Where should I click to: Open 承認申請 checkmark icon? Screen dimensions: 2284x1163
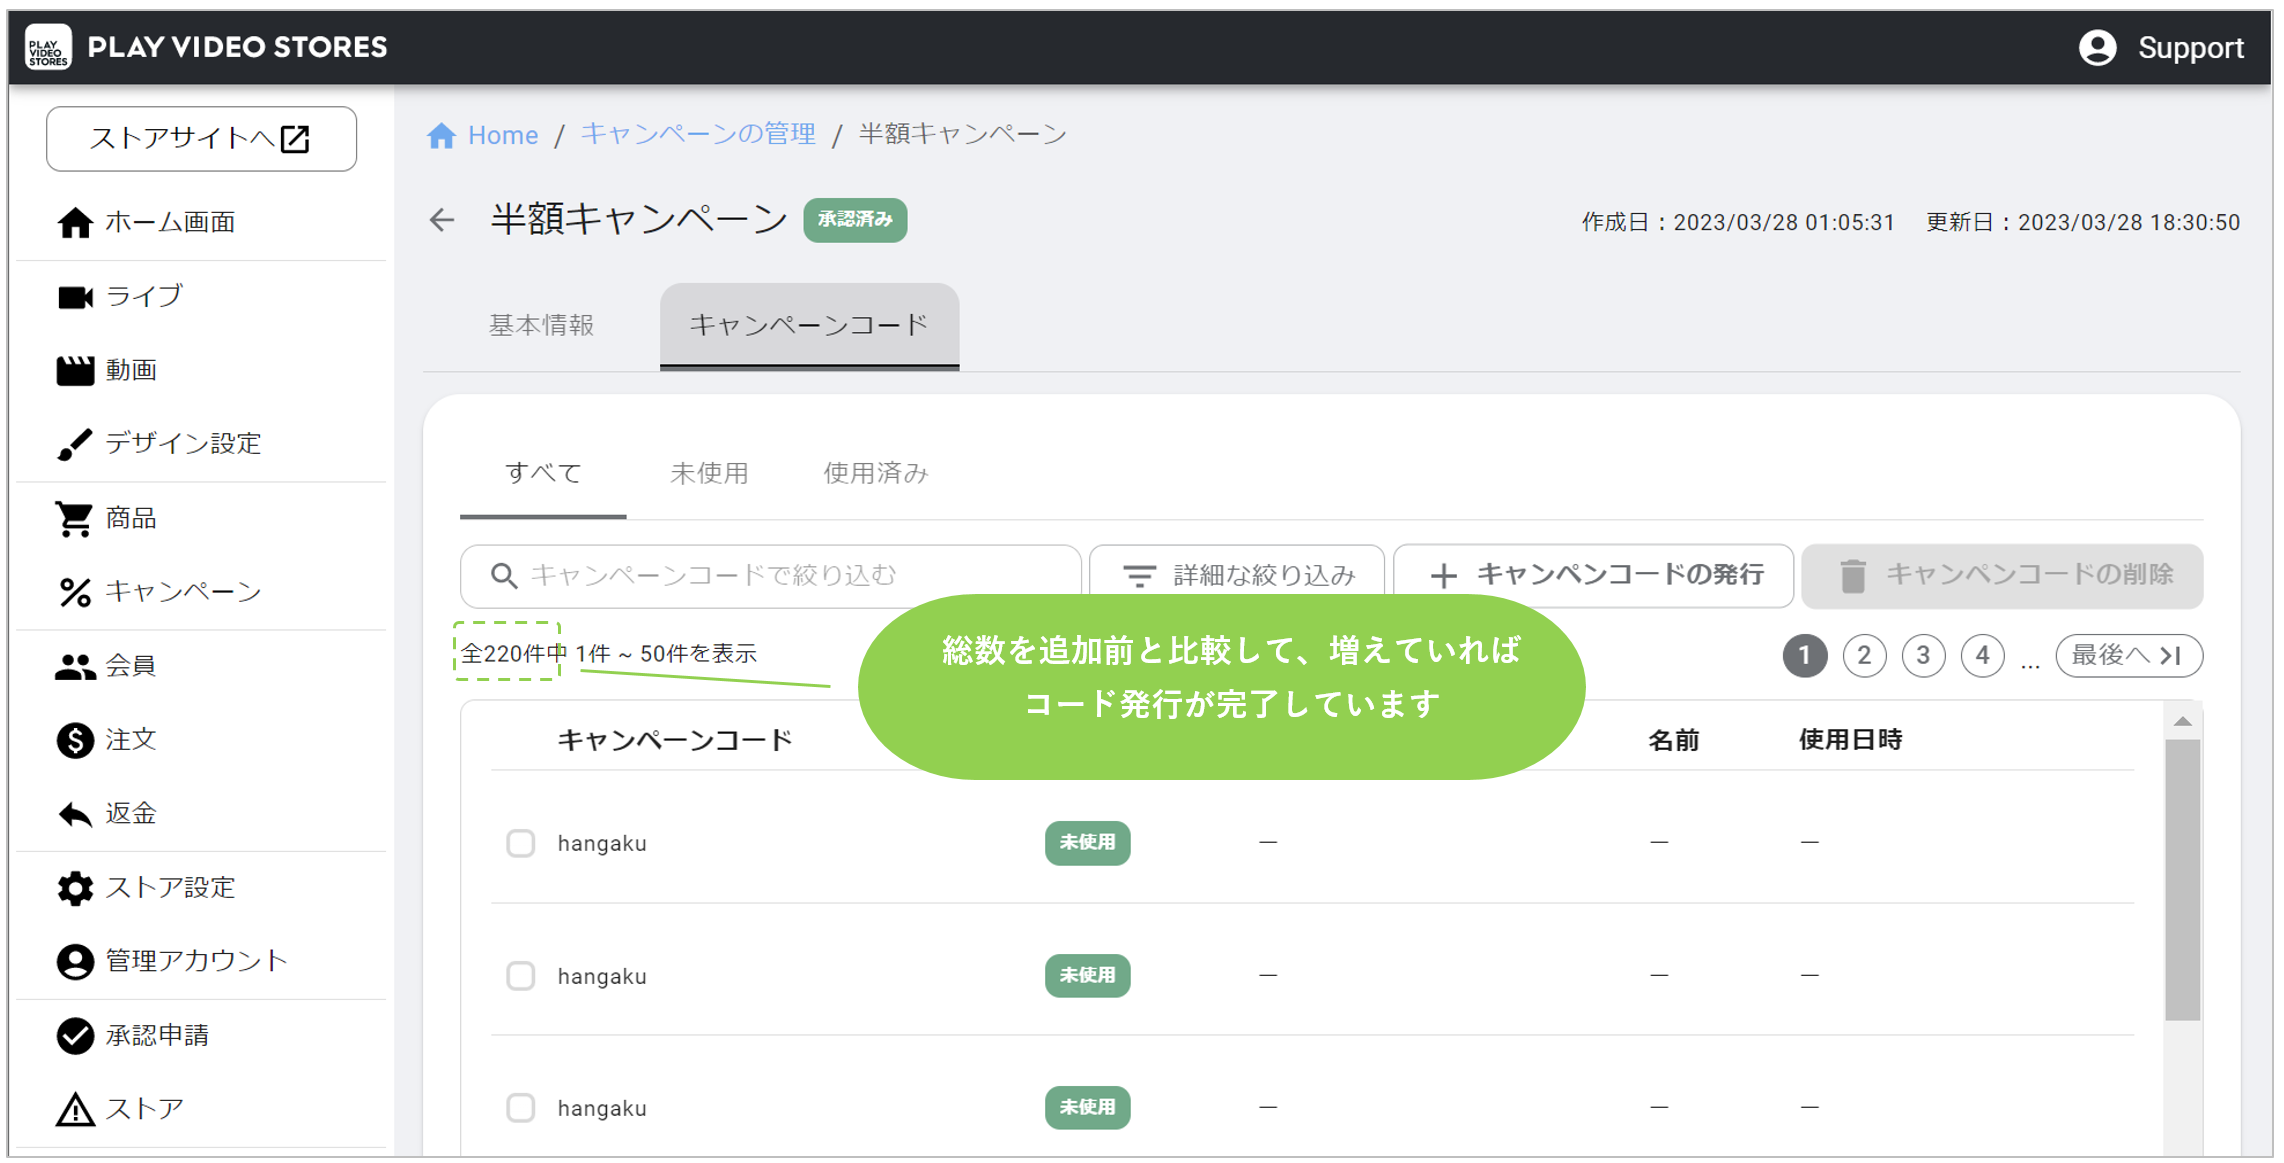click(x=75, y=1035)
